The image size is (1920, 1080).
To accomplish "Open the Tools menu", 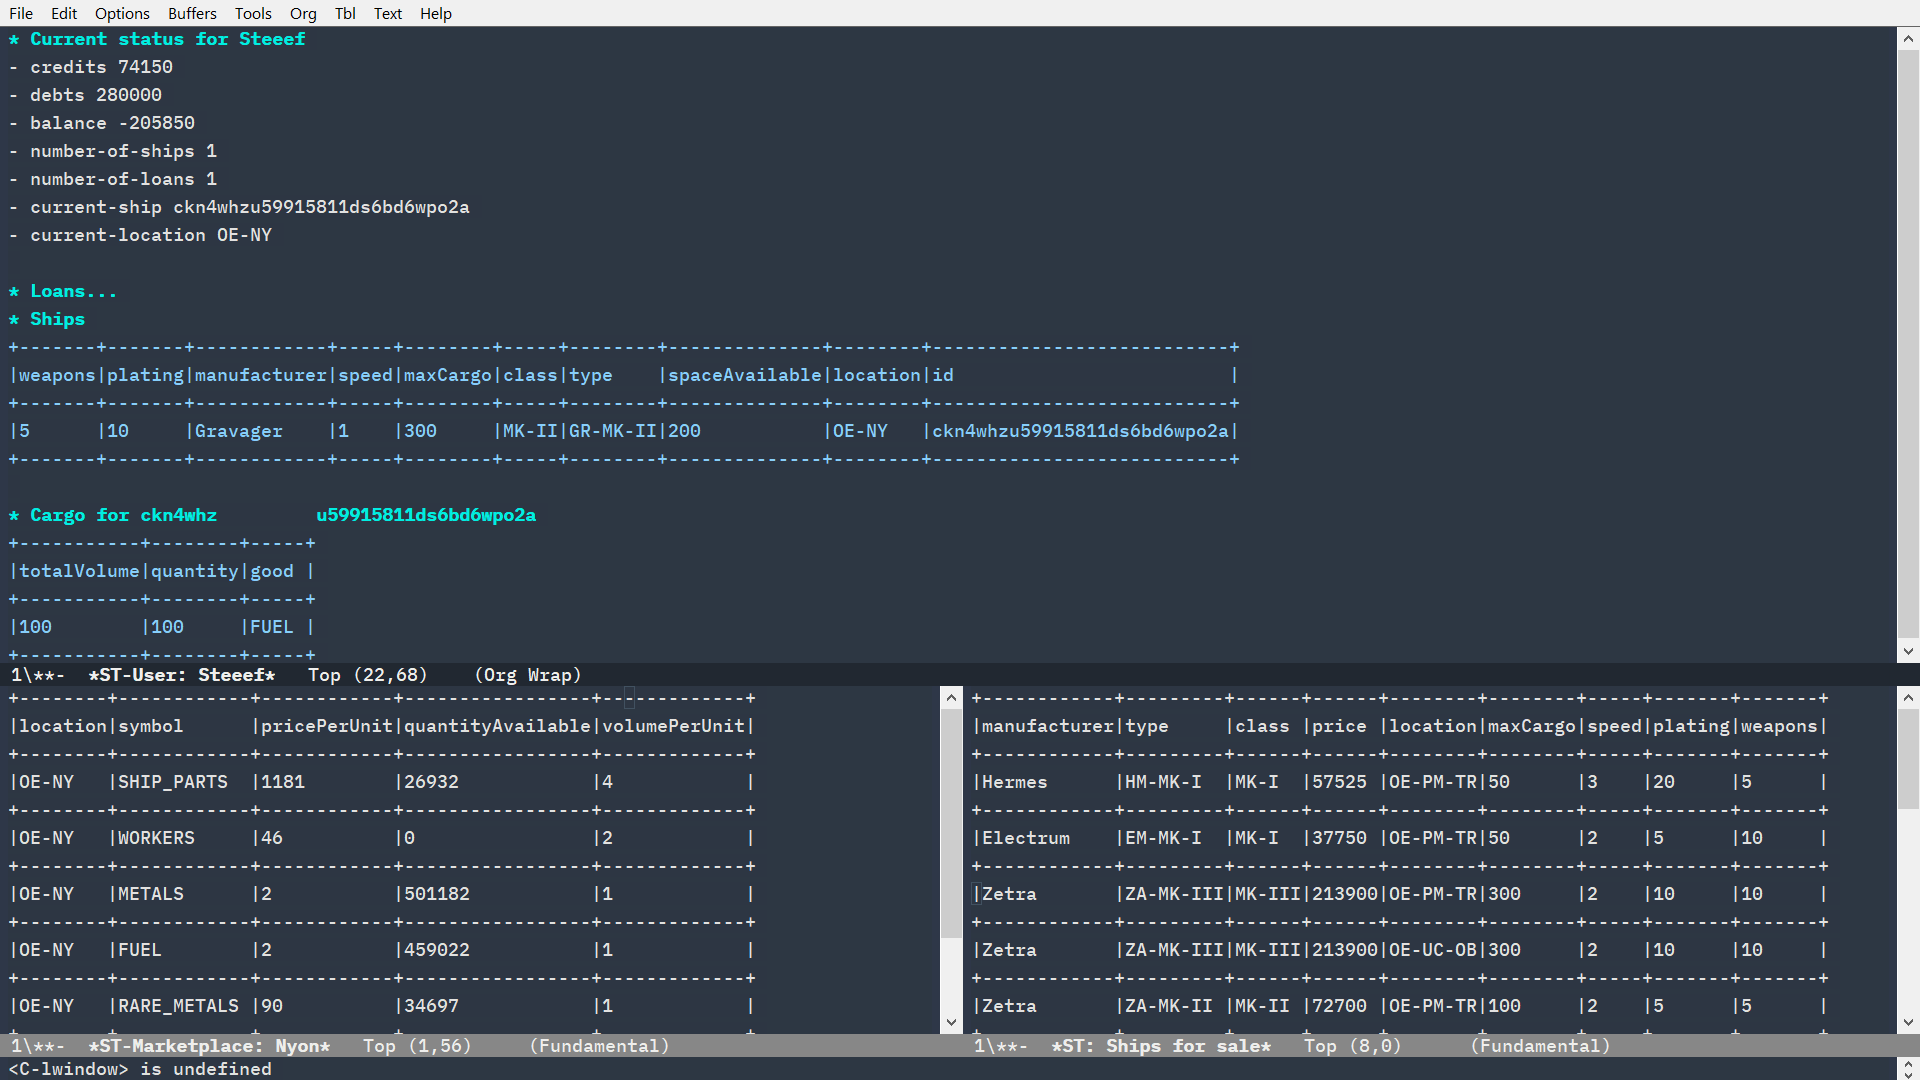I will click(x=253, y=13).
